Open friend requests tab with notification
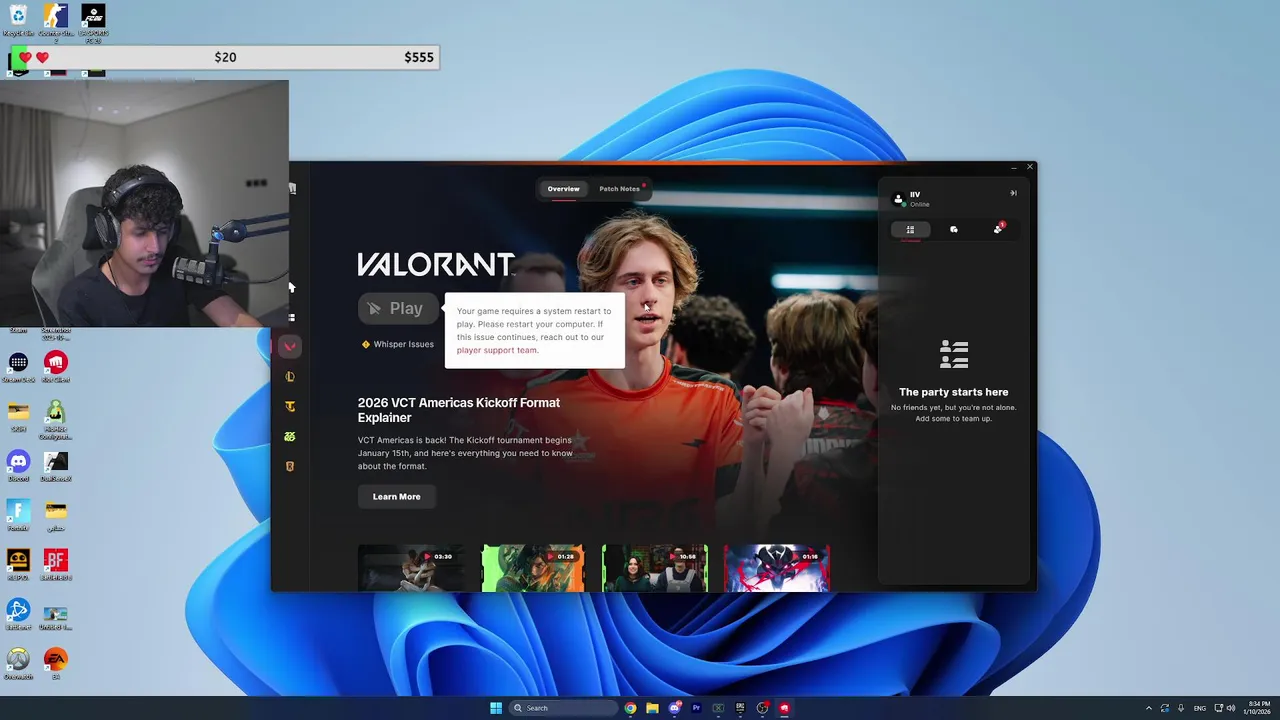Image resolution: width=1280 pixels, height=720 pixels. point(998,229)
